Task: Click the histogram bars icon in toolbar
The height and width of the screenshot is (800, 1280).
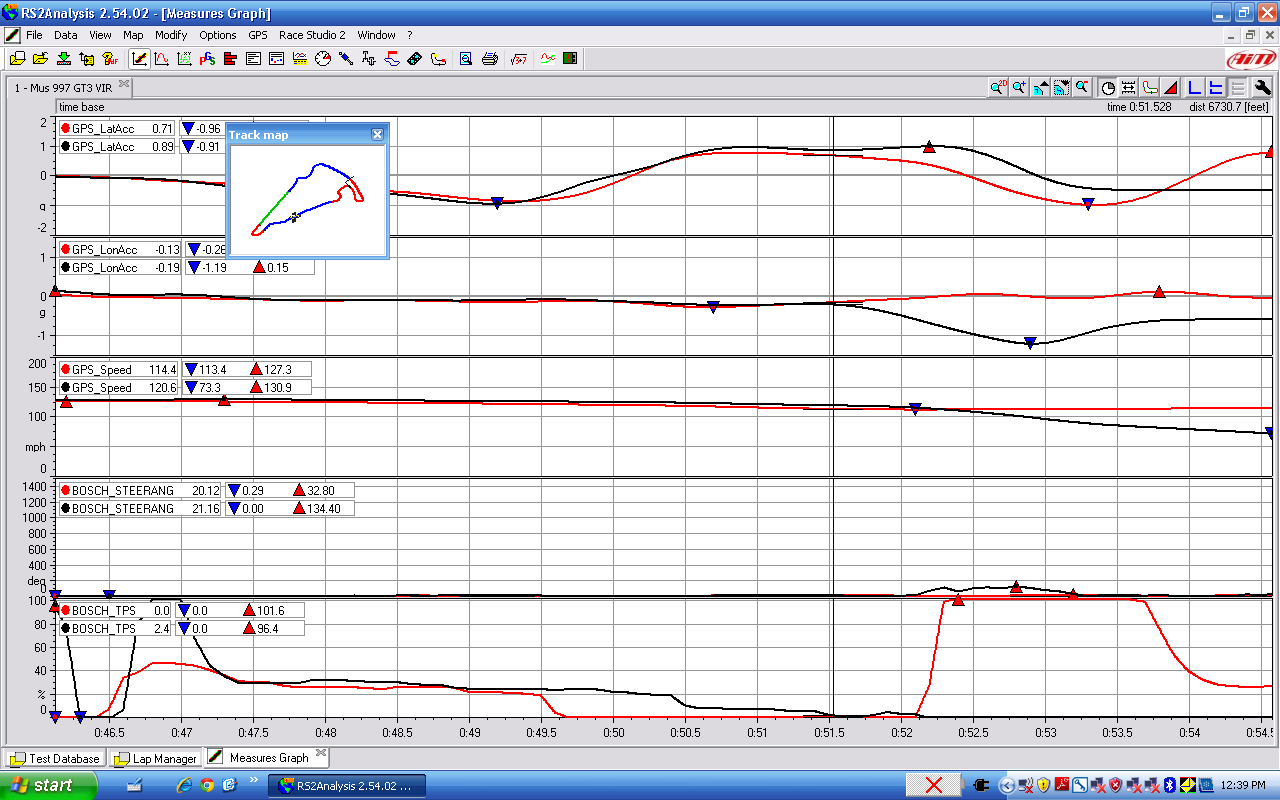Action: point(230,59)
